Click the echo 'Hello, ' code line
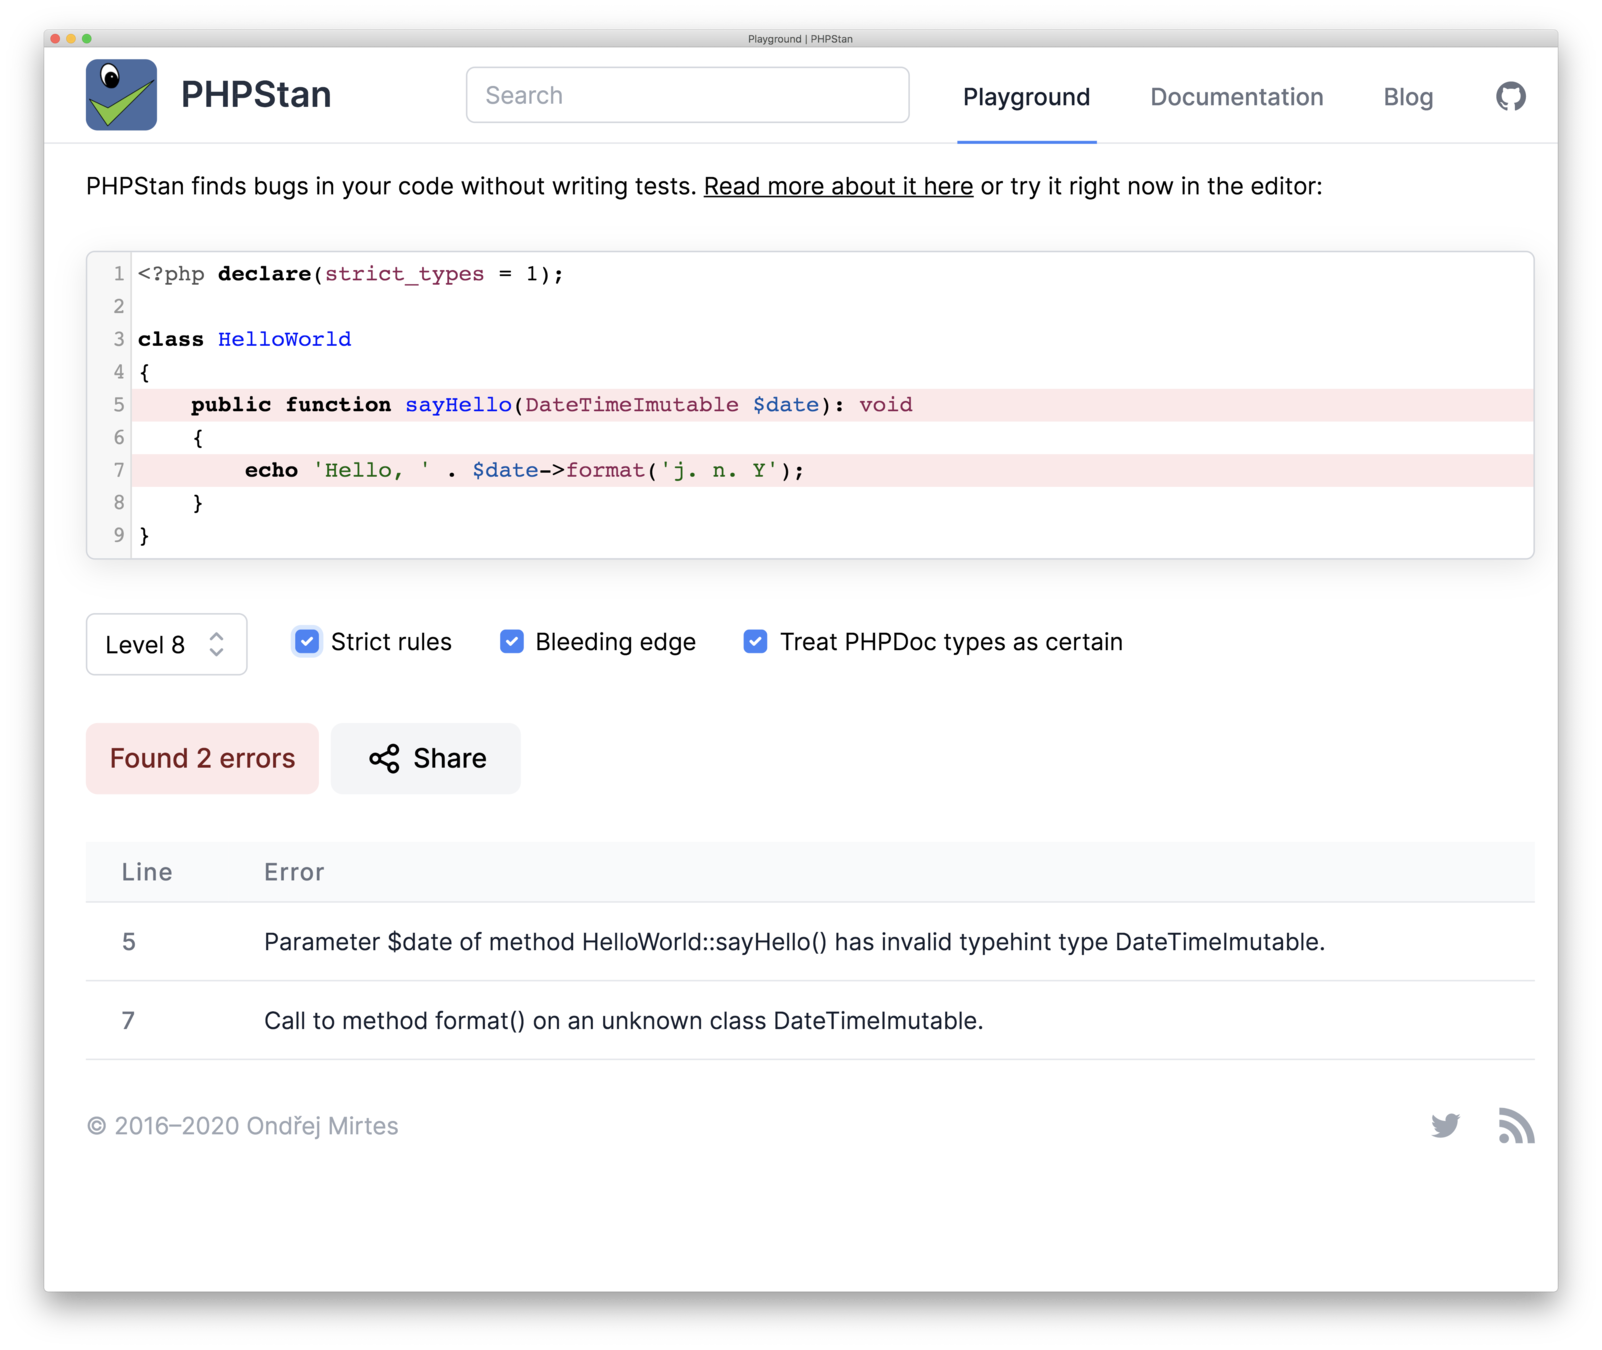1602x1350 pixels. 832,470
